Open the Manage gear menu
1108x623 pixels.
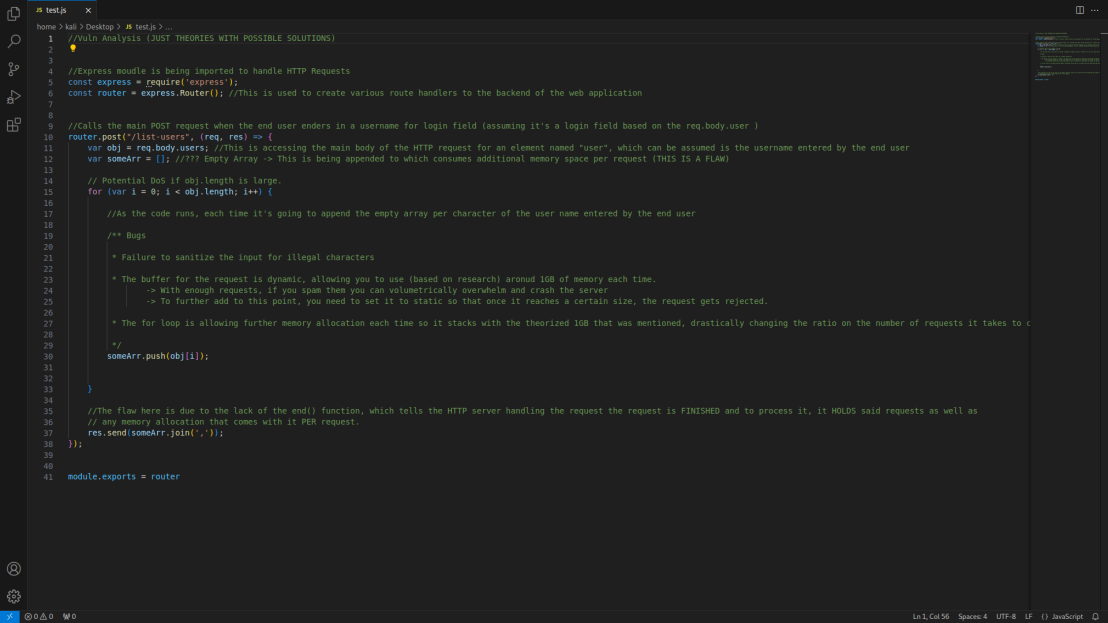click(x=14, y=597)
